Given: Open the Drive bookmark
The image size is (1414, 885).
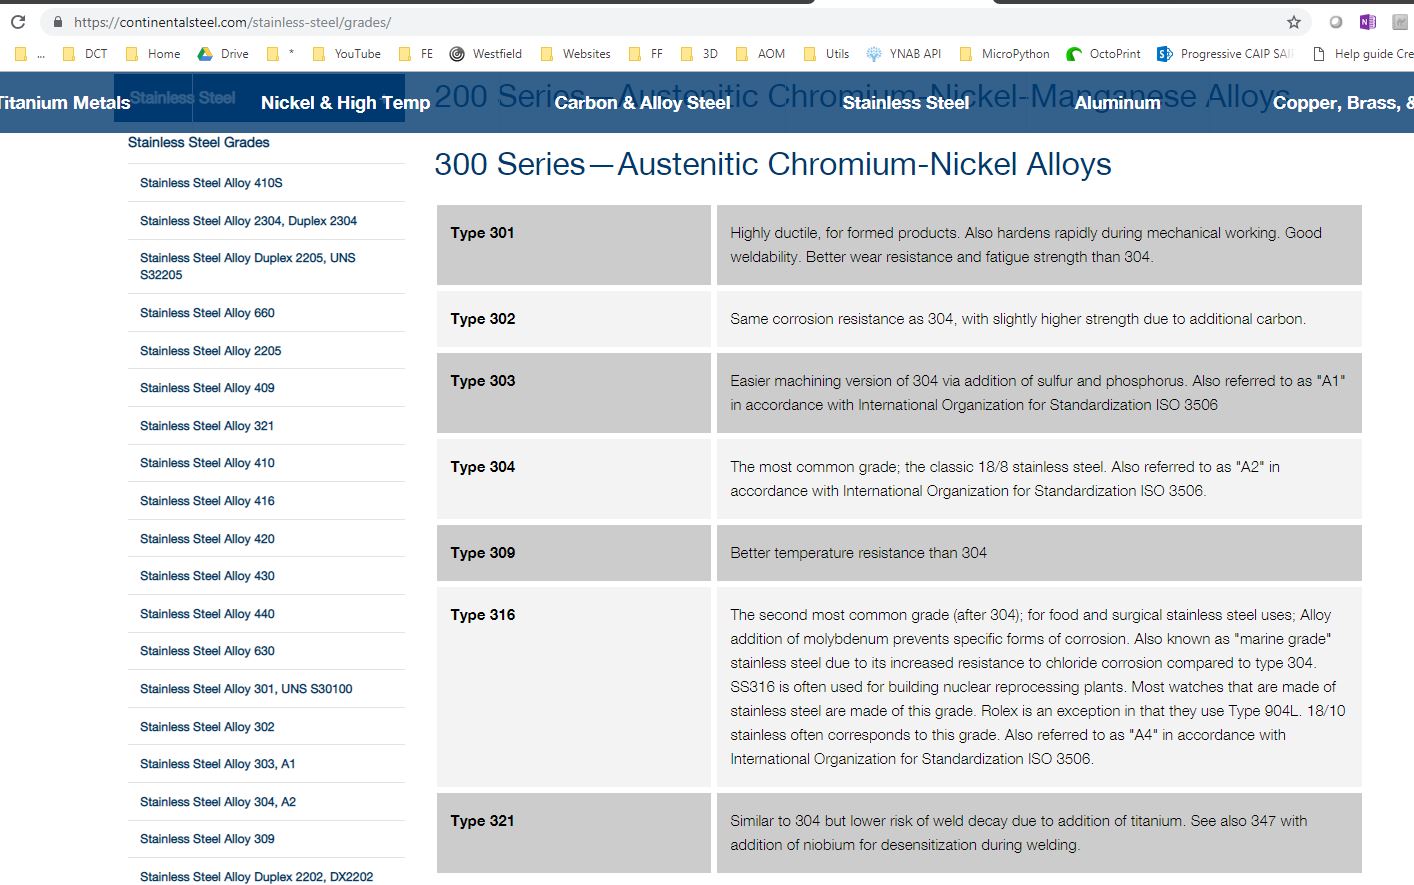Looking at the screenshot, I should [x=223, y=54].
